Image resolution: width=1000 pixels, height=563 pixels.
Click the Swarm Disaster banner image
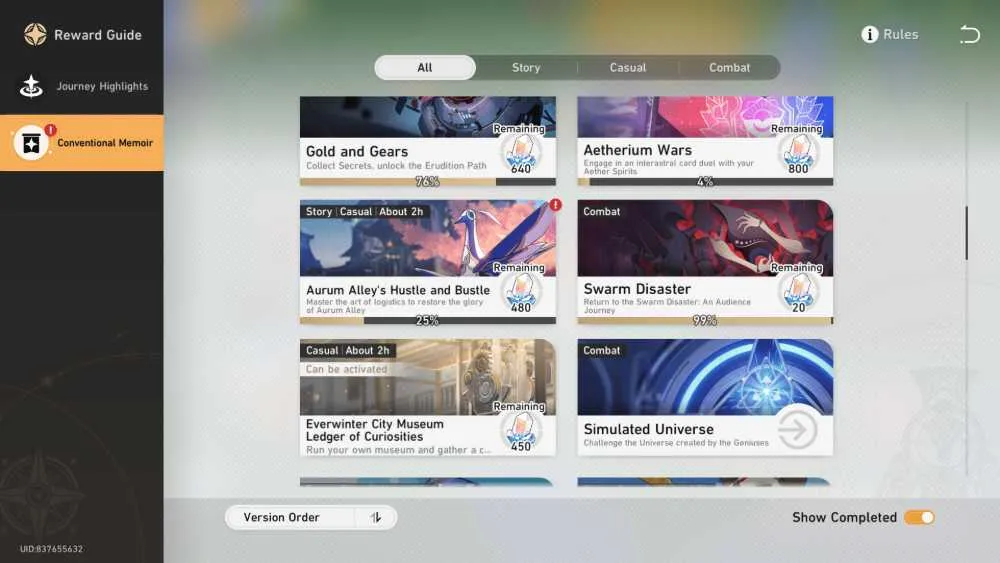point(705,238)
